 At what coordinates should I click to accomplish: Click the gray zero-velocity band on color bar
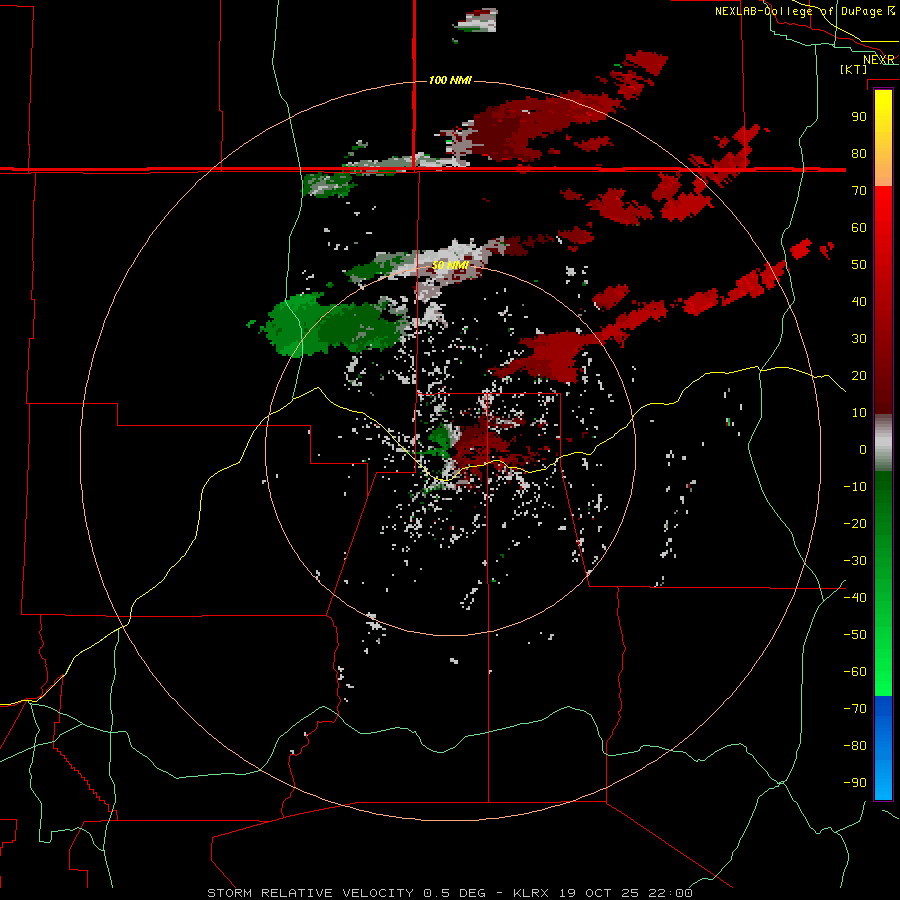point(883,443)
